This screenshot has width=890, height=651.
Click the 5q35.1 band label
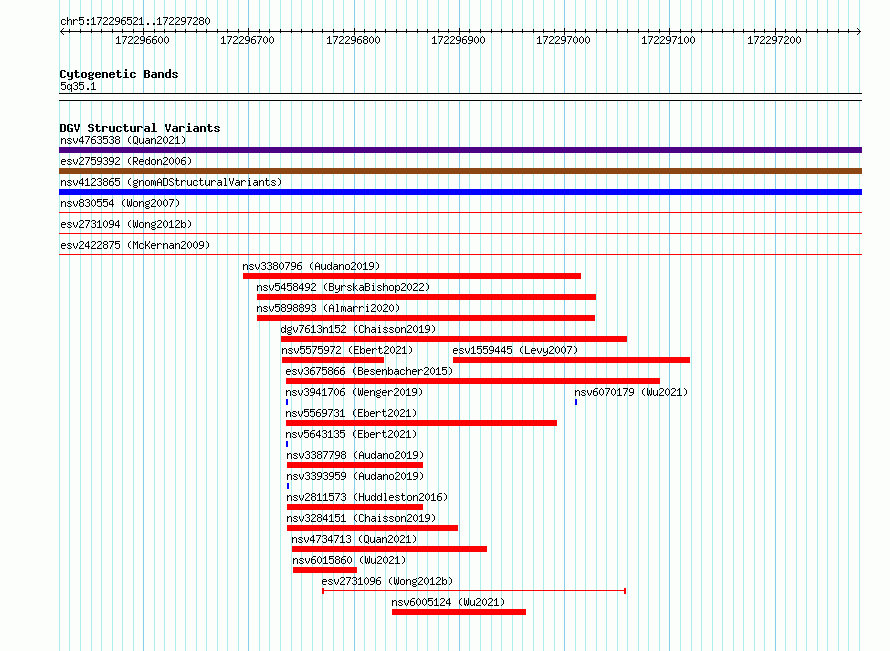[78, 86]
